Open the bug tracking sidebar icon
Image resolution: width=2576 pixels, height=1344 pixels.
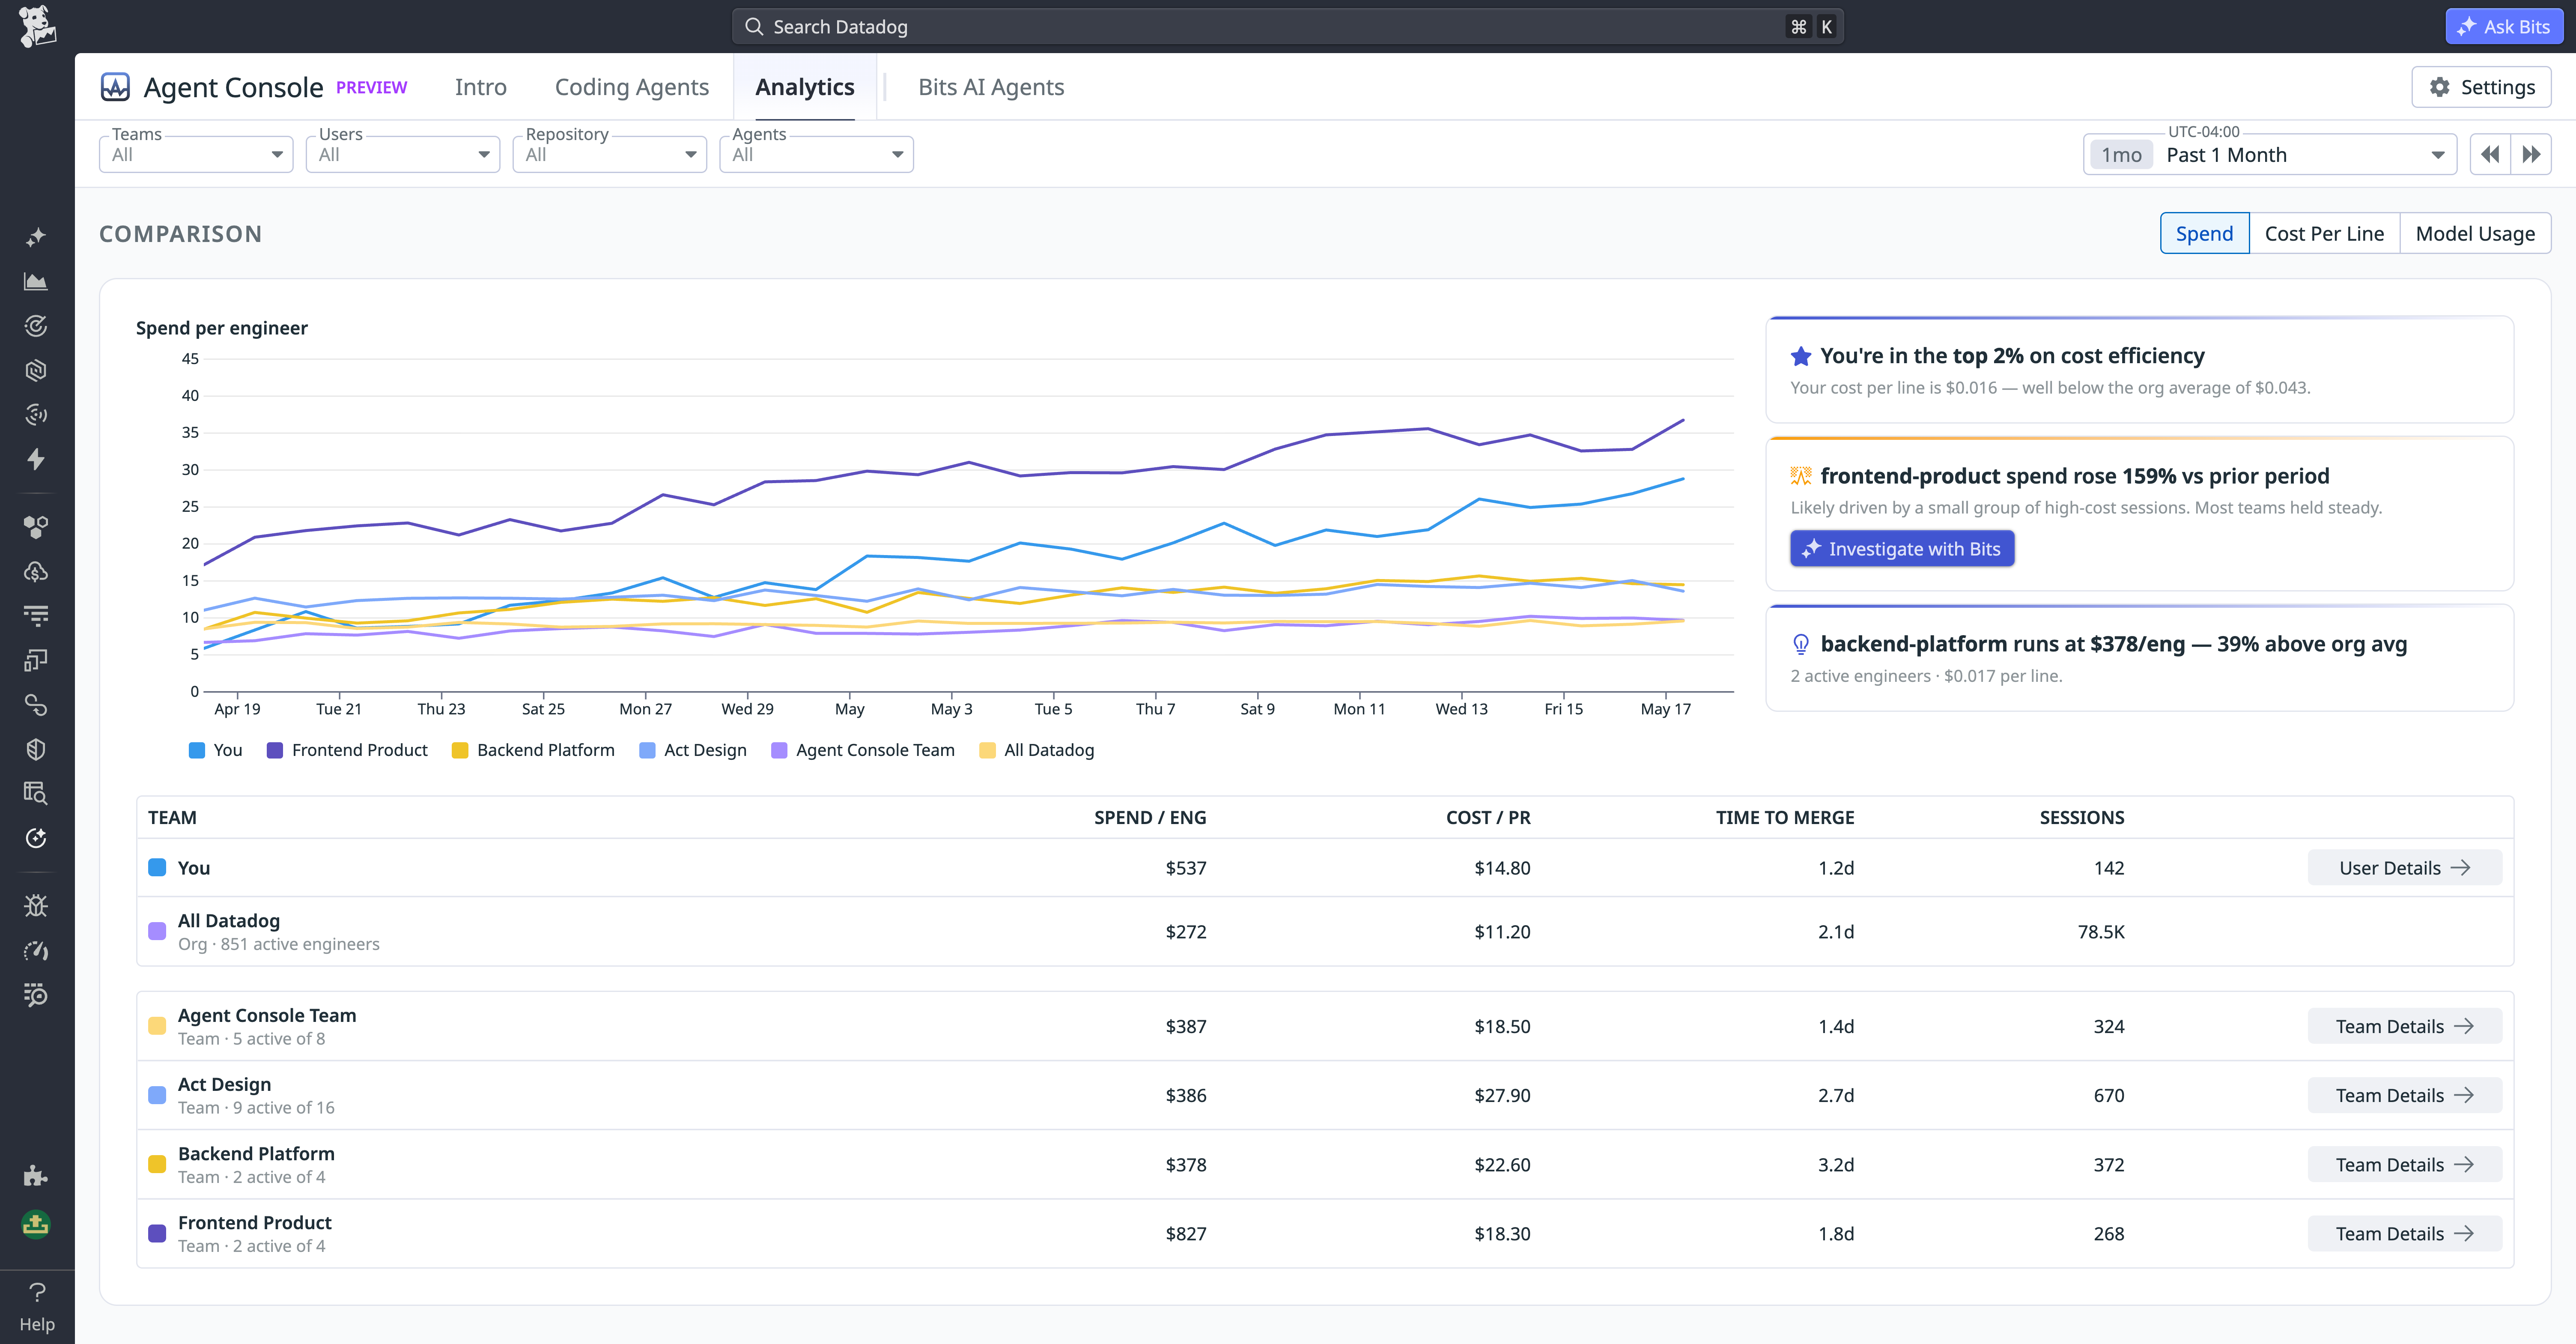click(36, 906)
